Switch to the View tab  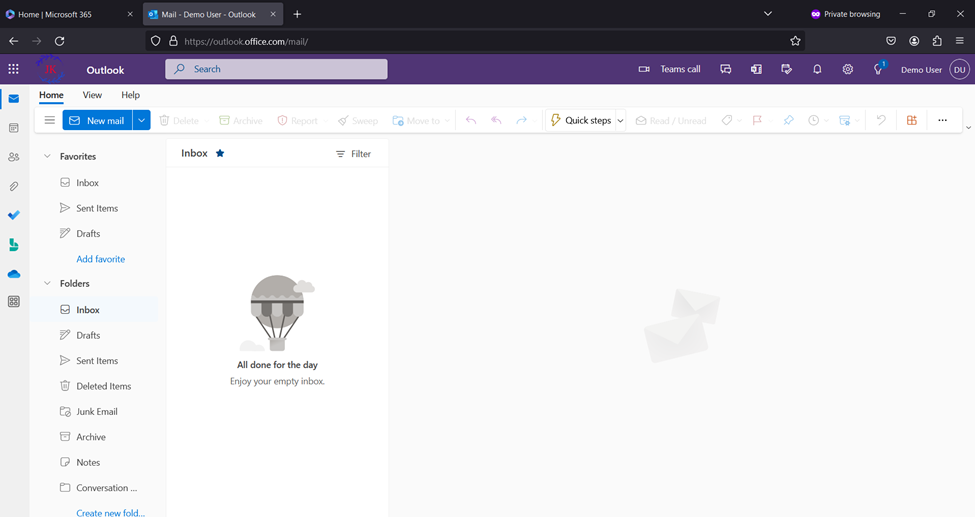(92, 95)
